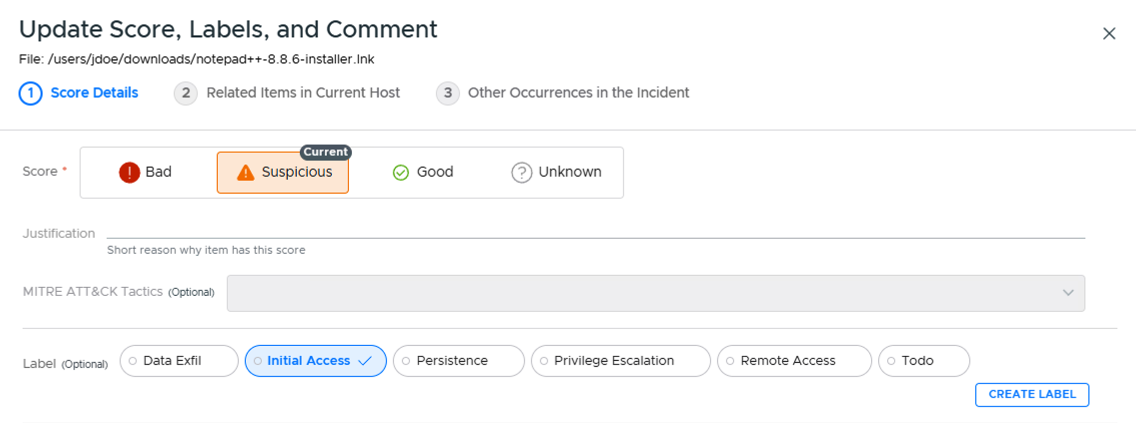Click into the Justification text field

click(x=596, y=232)
